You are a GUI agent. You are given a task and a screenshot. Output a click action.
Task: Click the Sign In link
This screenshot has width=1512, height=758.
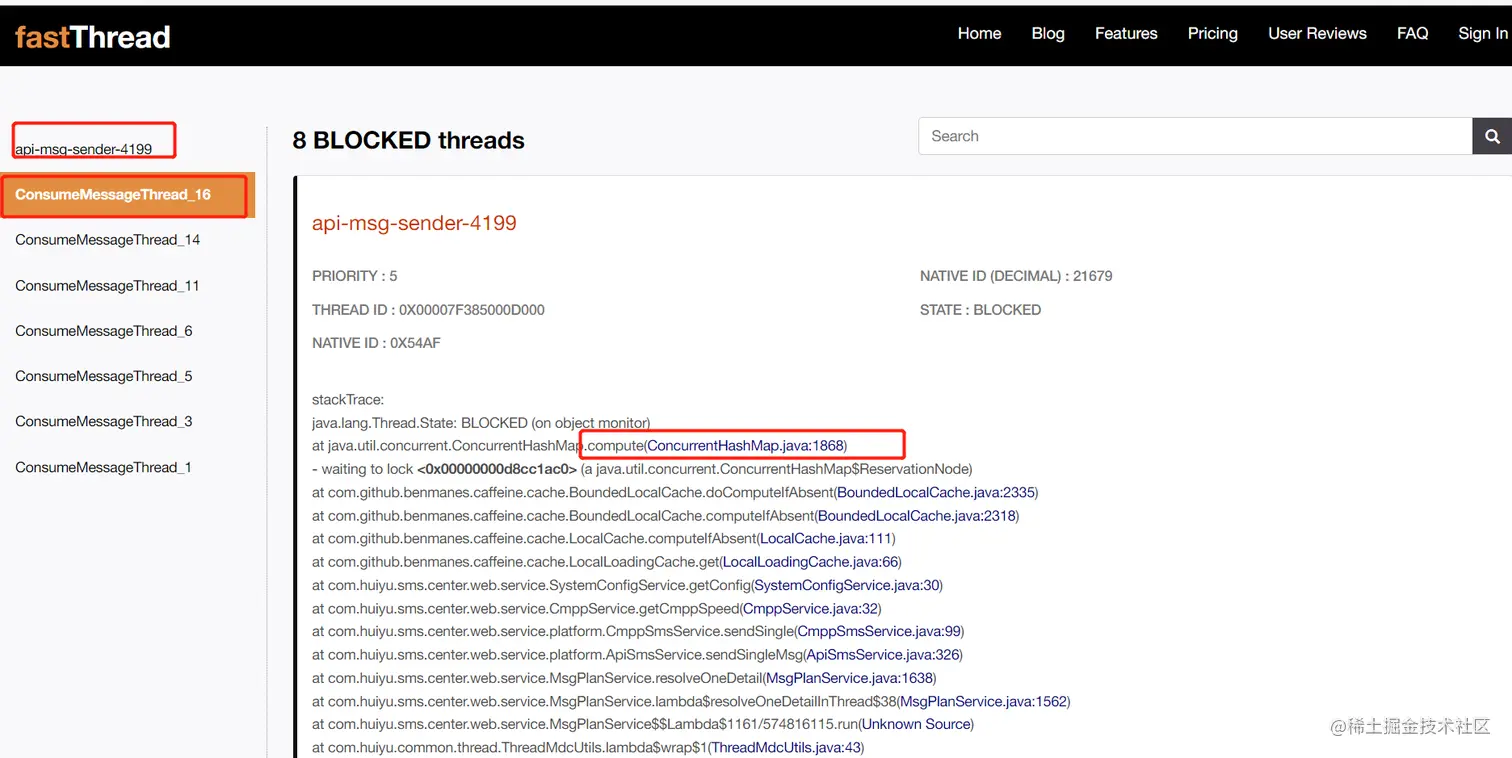coord(1483,33)
